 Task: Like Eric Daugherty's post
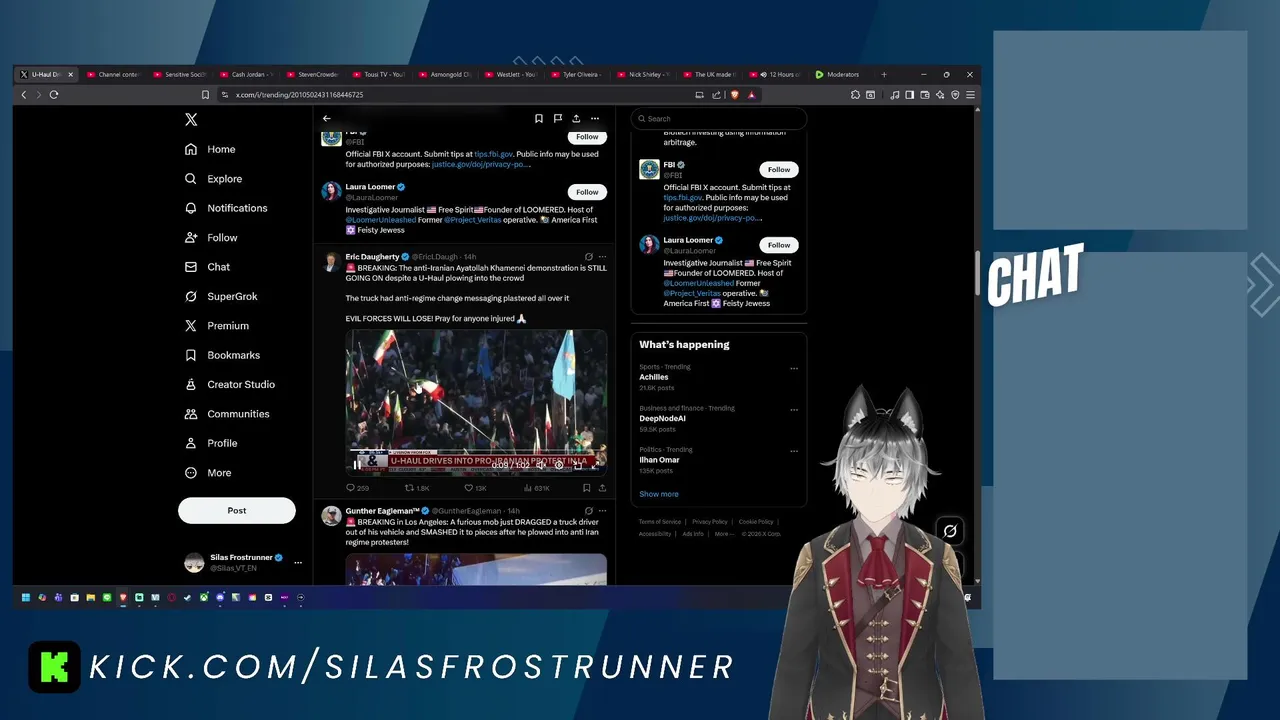pos(475,488)
